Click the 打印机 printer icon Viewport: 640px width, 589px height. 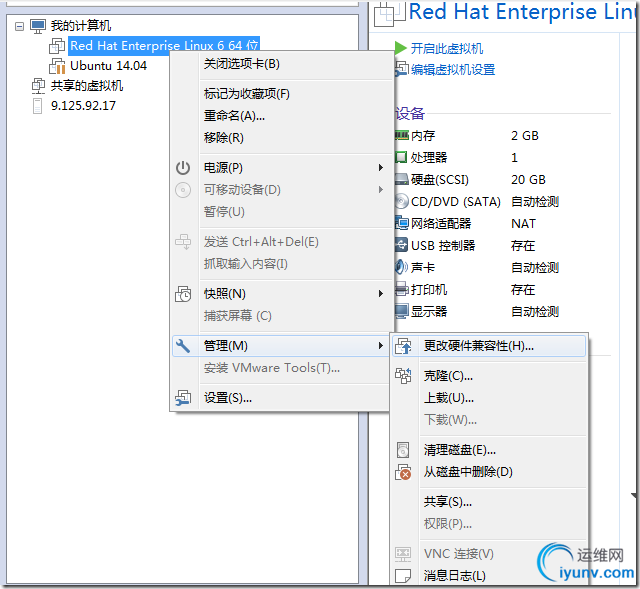click(x=402, y=289)
